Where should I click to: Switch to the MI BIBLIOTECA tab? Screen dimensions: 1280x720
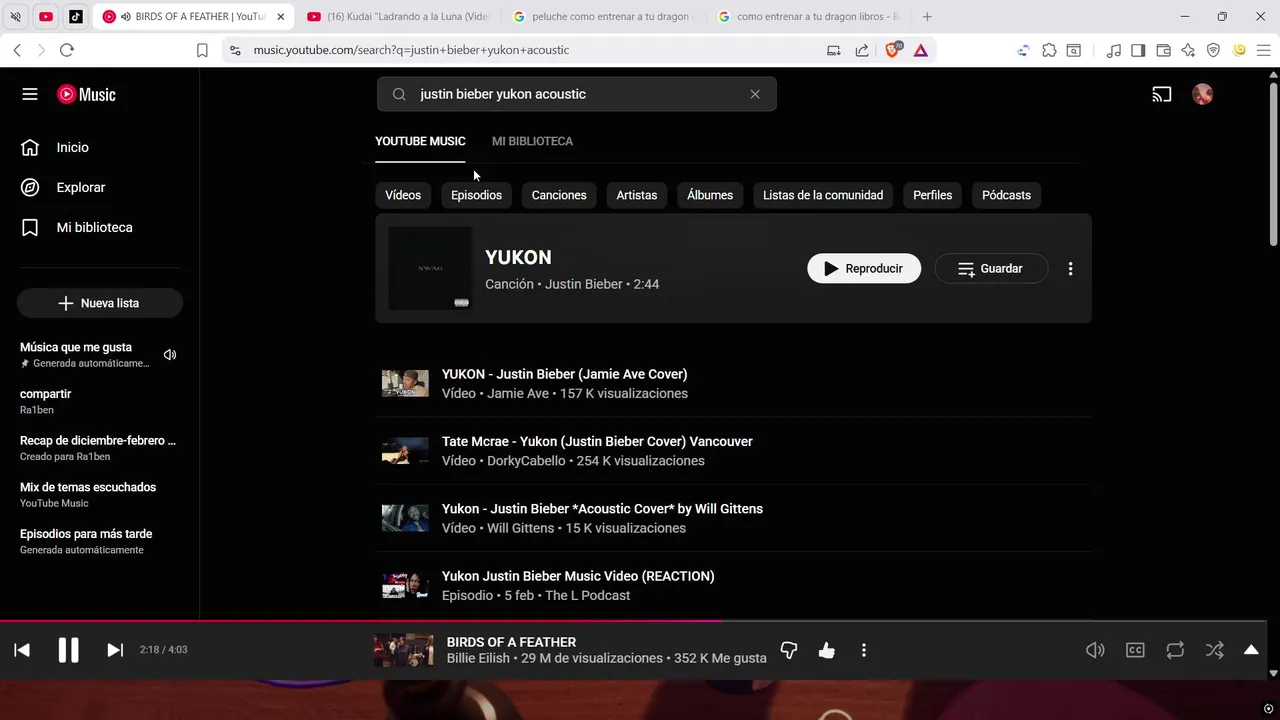532,141
